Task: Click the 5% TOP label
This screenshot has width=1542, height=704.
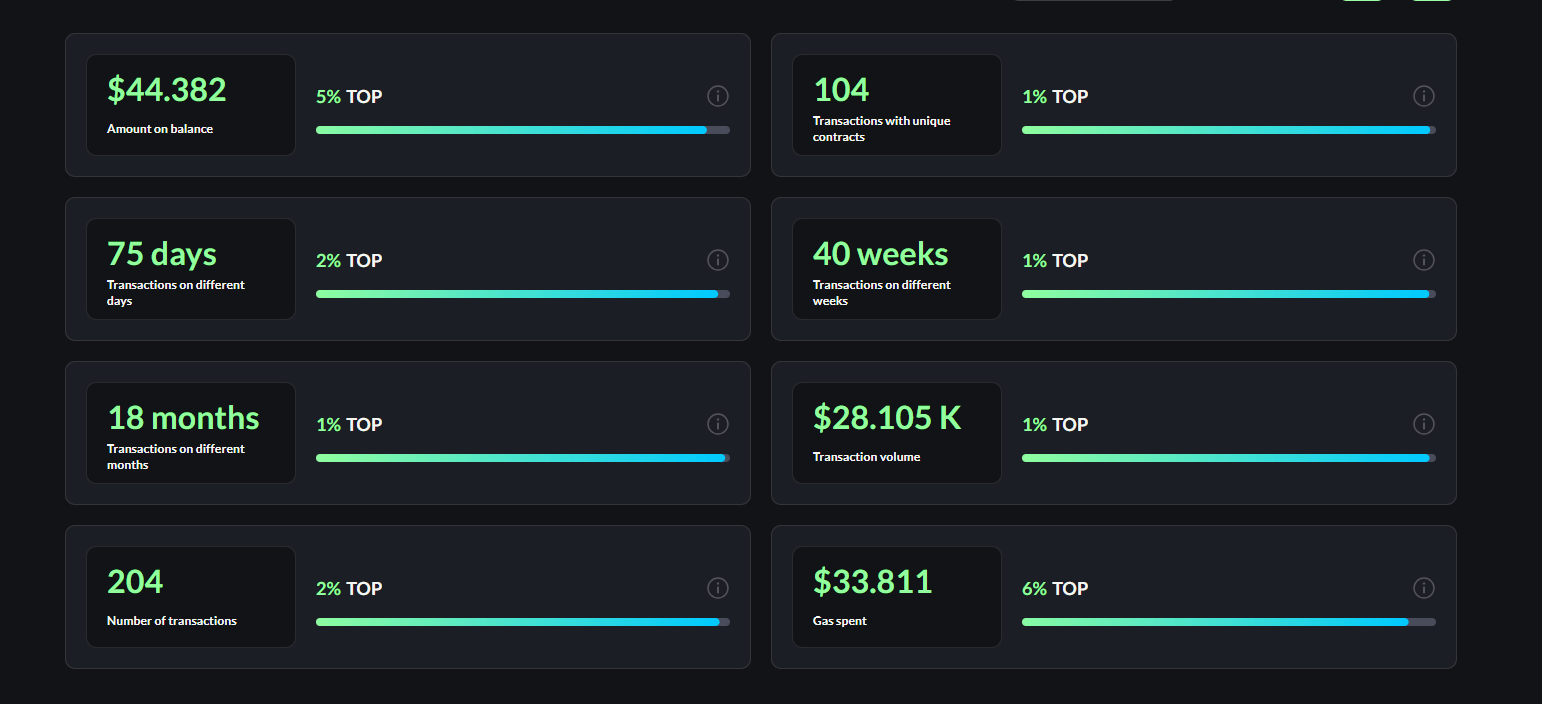Action: click(349, 97)
